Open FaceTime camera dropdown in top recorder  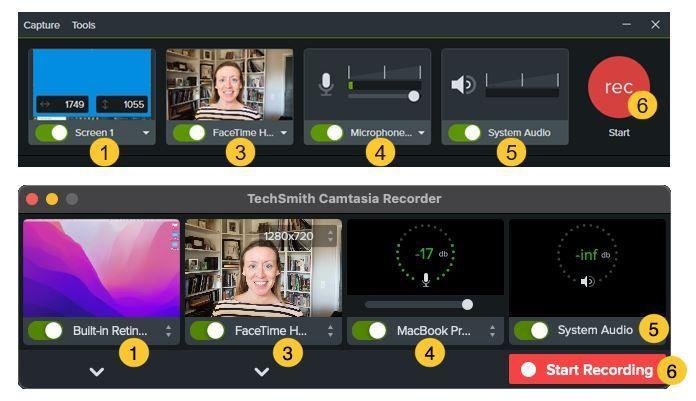pos(284,133)
